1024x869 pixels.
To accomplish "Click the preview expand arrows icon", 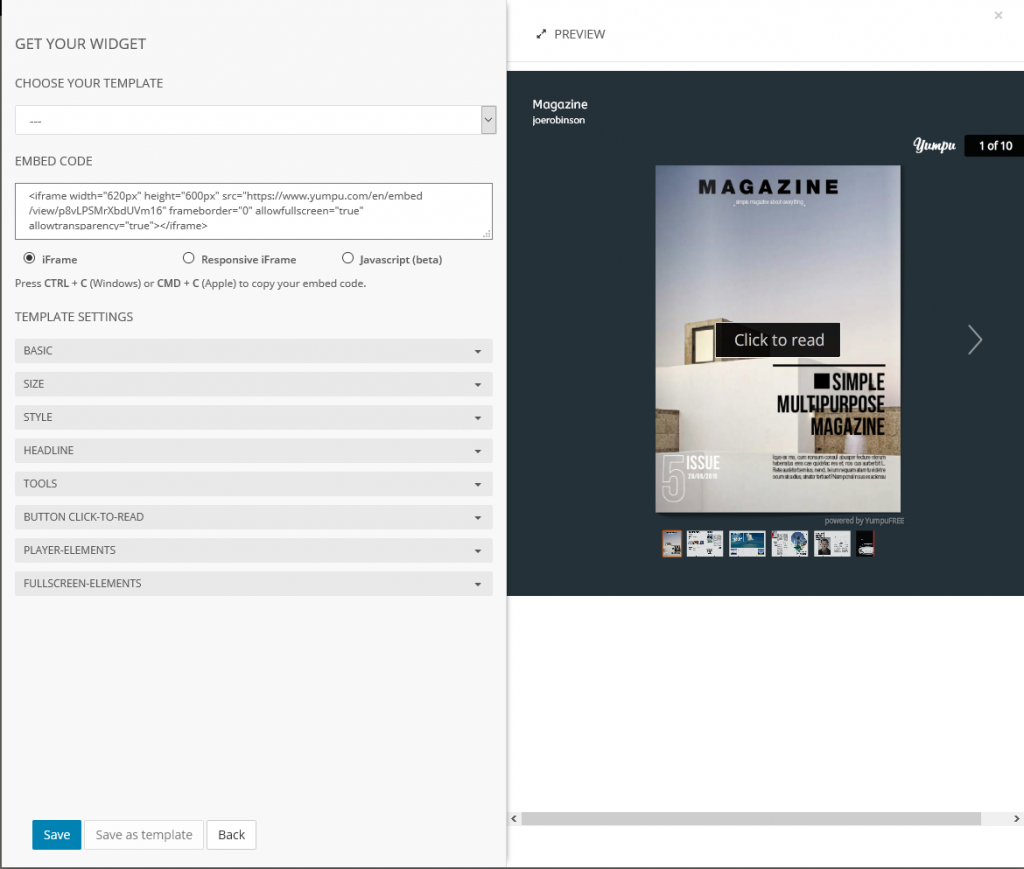I will coord(541,34).
